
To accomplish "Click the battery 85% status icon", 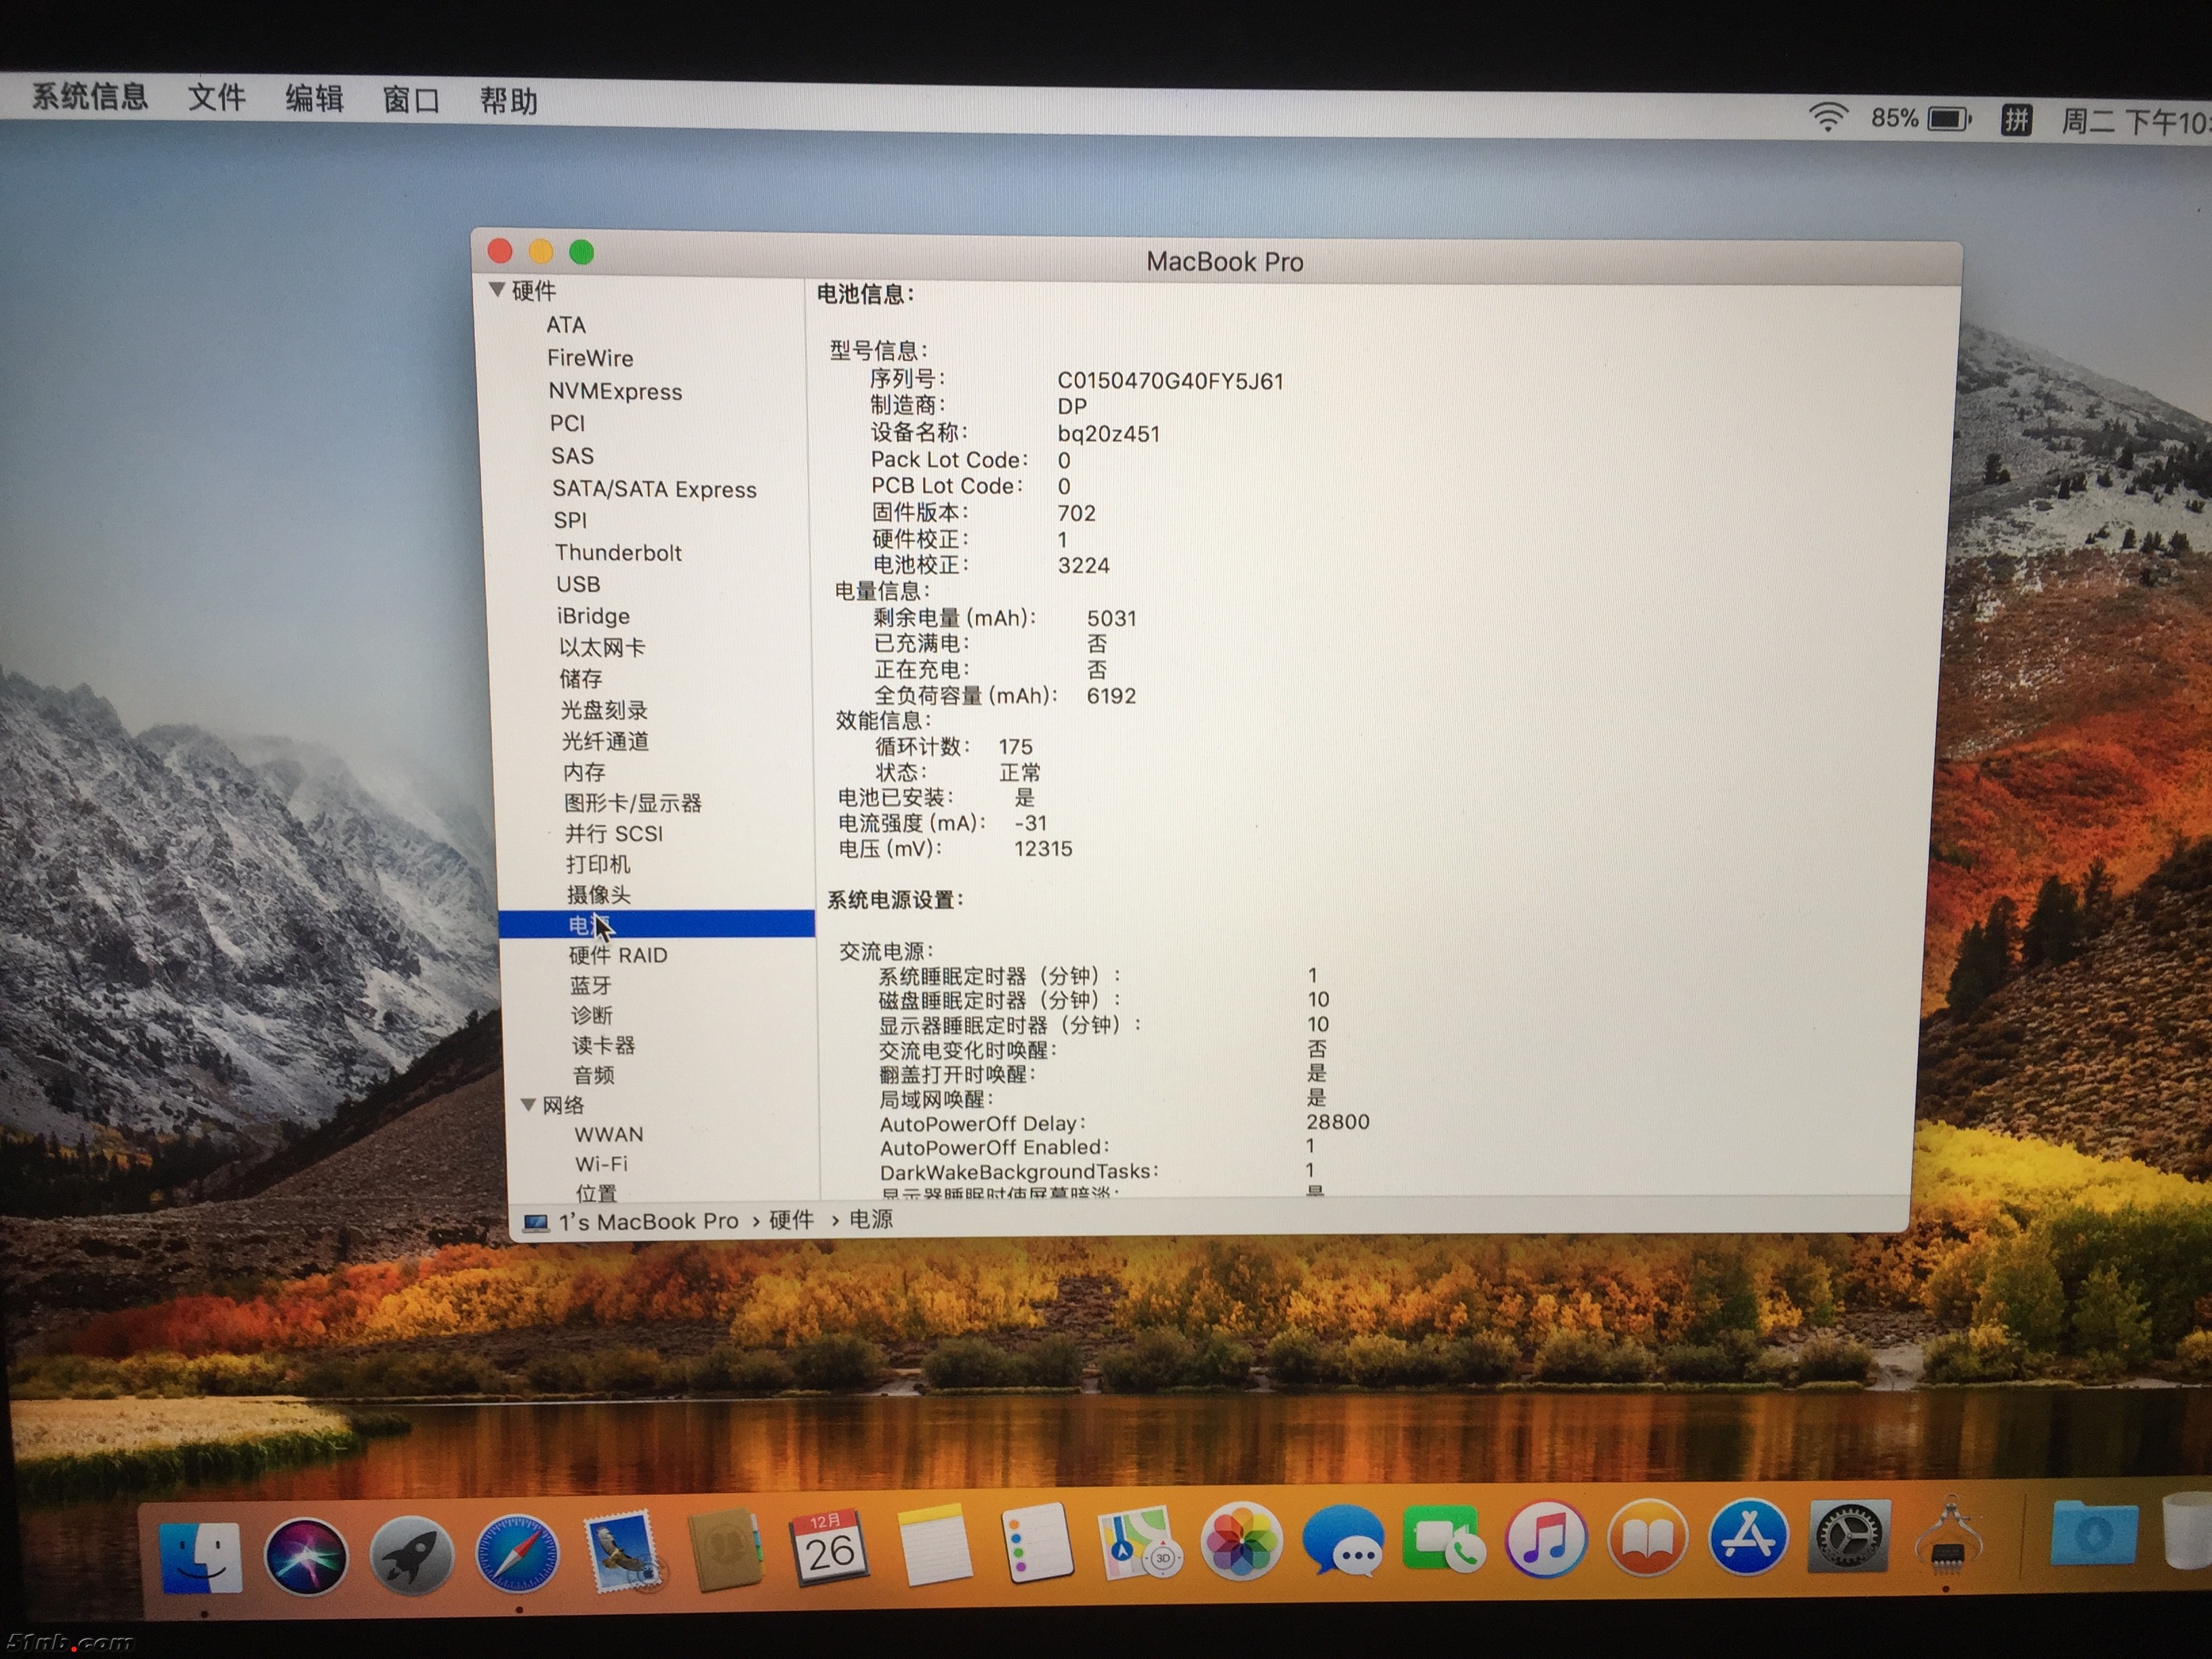I will point(1920,119).
